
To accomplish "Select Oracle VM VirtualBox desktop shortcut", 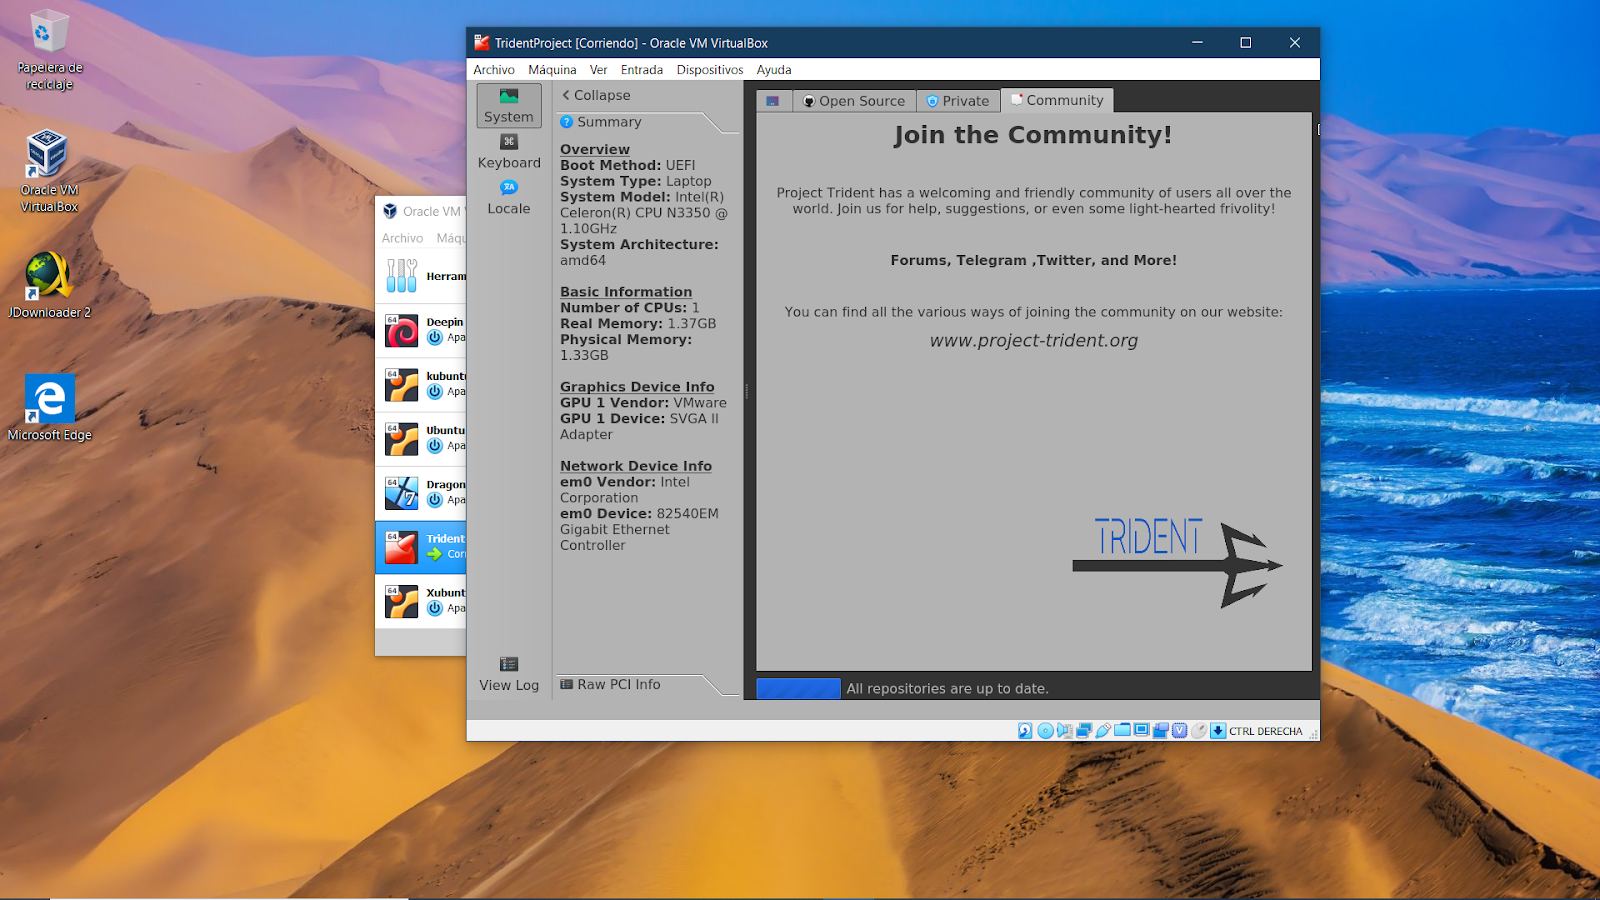I will coord(49,170).
